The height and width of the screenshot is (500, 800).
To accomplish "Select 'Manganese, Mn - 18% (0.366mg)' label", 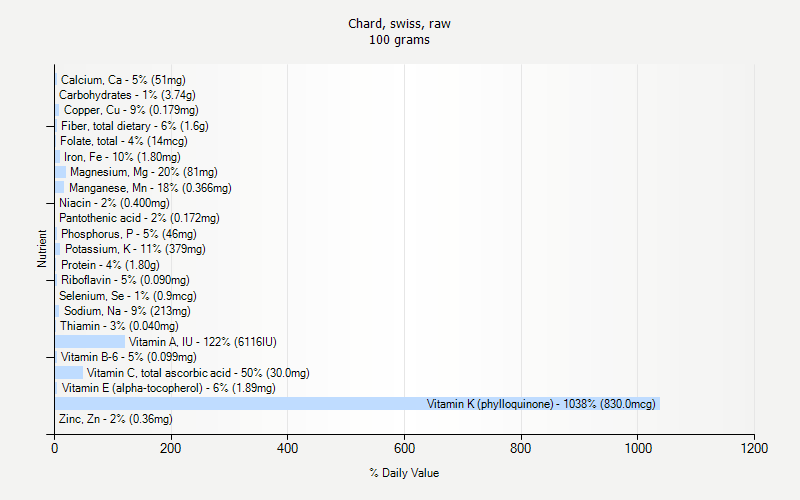I will 150,188.
